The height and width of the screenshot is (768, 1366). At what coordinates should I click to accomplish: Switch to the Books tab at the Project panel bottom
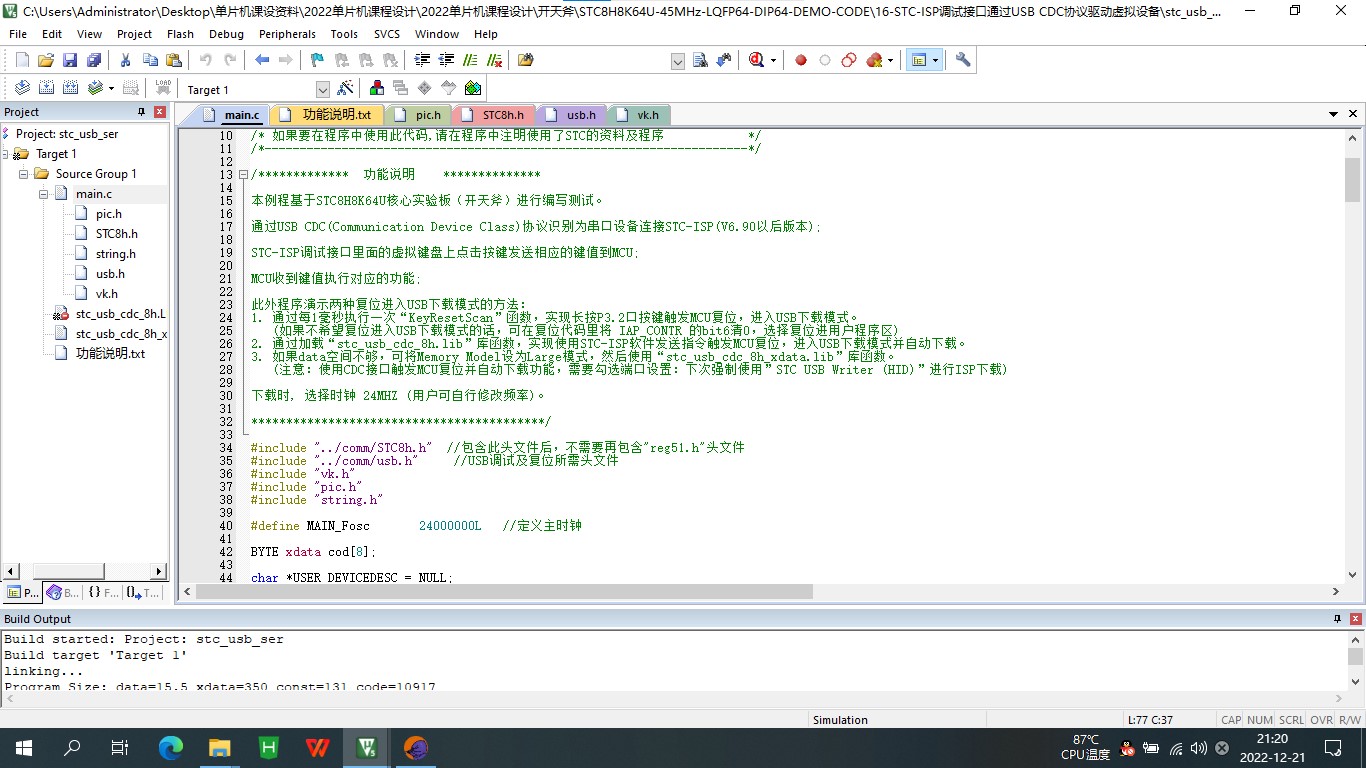(x=62, y=593)
